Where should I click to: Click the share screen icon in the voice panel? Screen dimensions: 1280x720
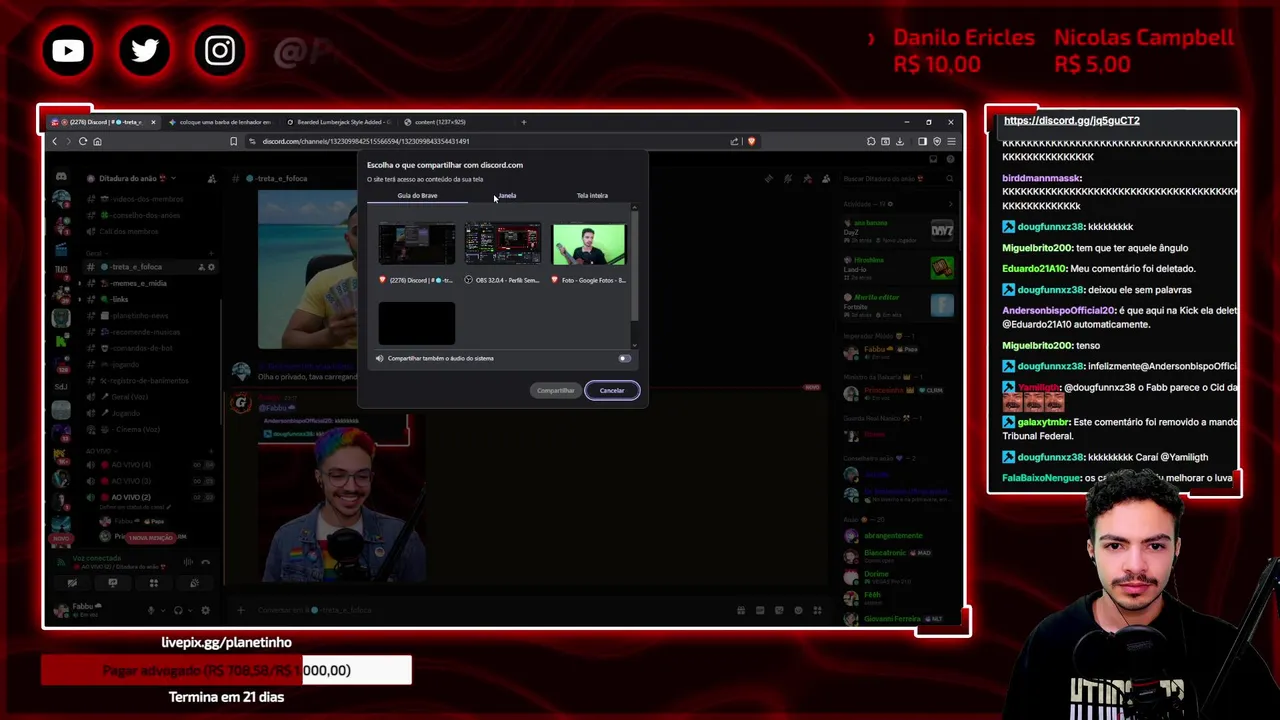112,583
